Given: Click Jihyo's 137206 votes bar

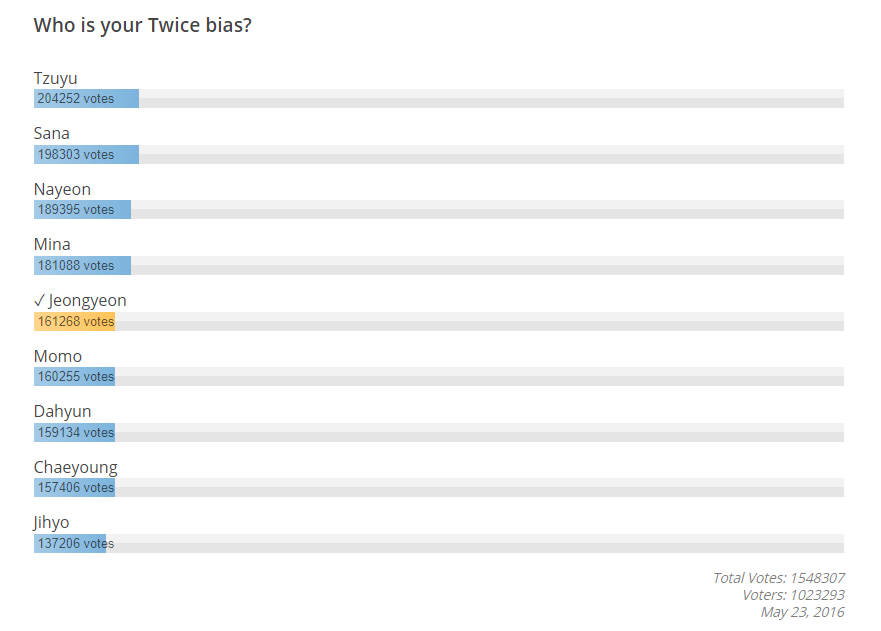Looking at the screenshot, I should (70, 544).
